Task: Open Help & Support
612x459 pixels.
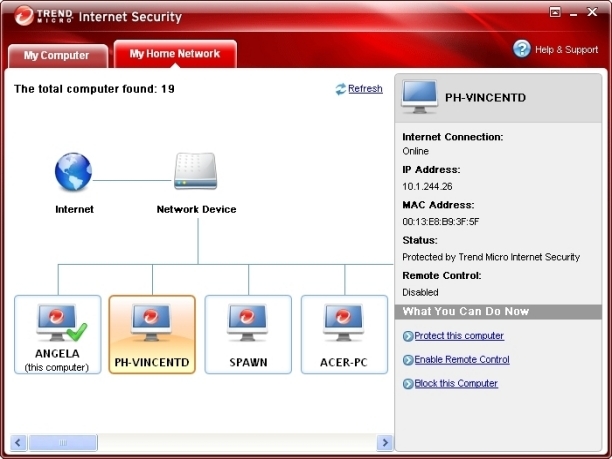Action: click(566, 50)
